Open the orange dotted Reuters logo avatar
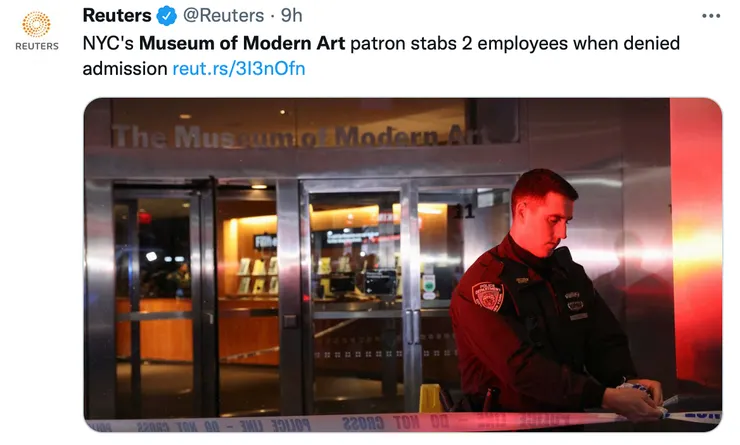 point(36,24)
